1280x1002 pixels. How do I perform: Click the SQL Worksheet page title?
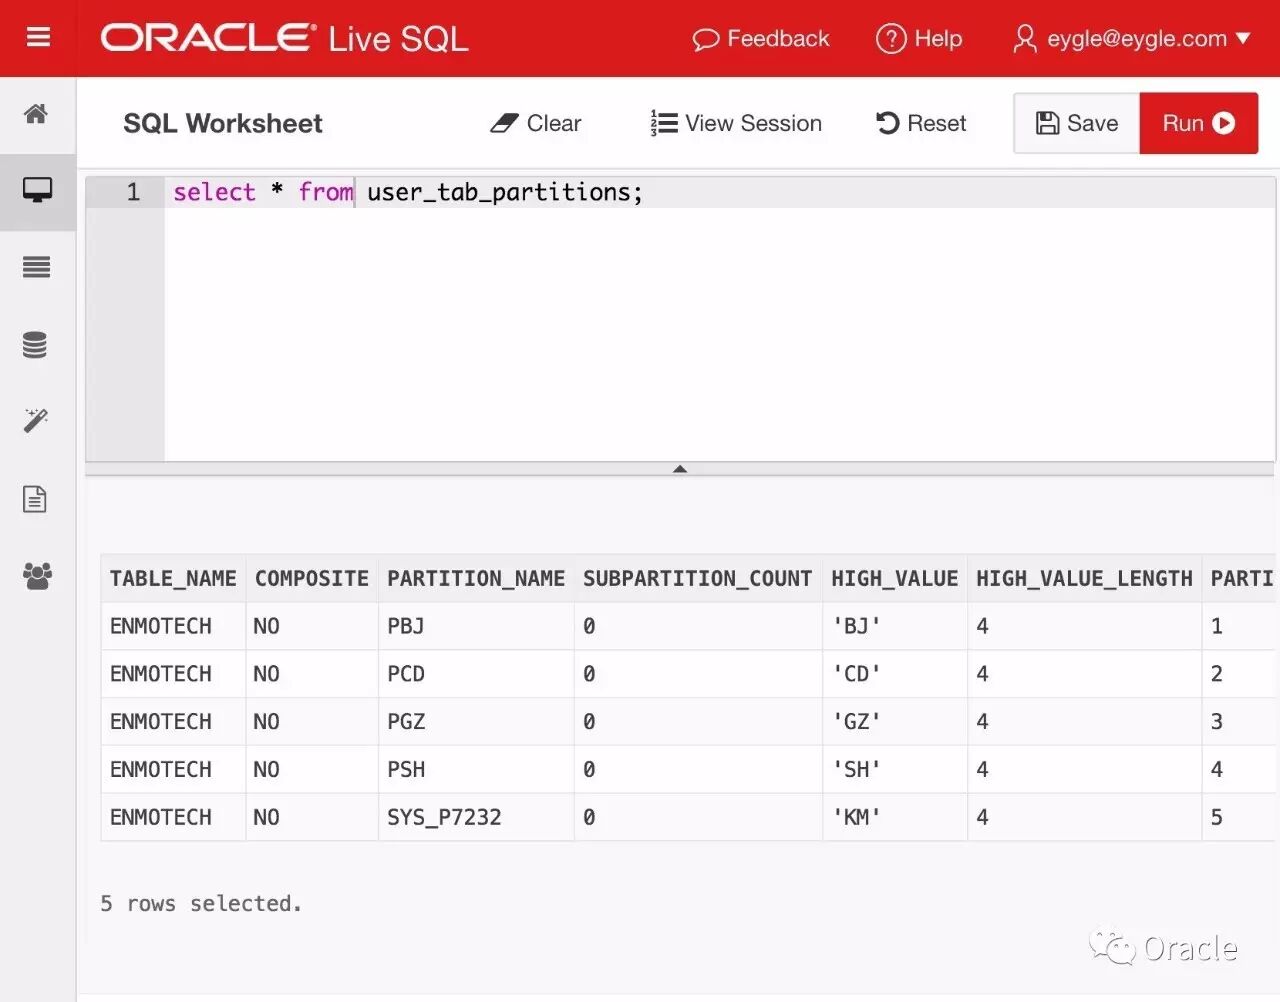(223, 123)
